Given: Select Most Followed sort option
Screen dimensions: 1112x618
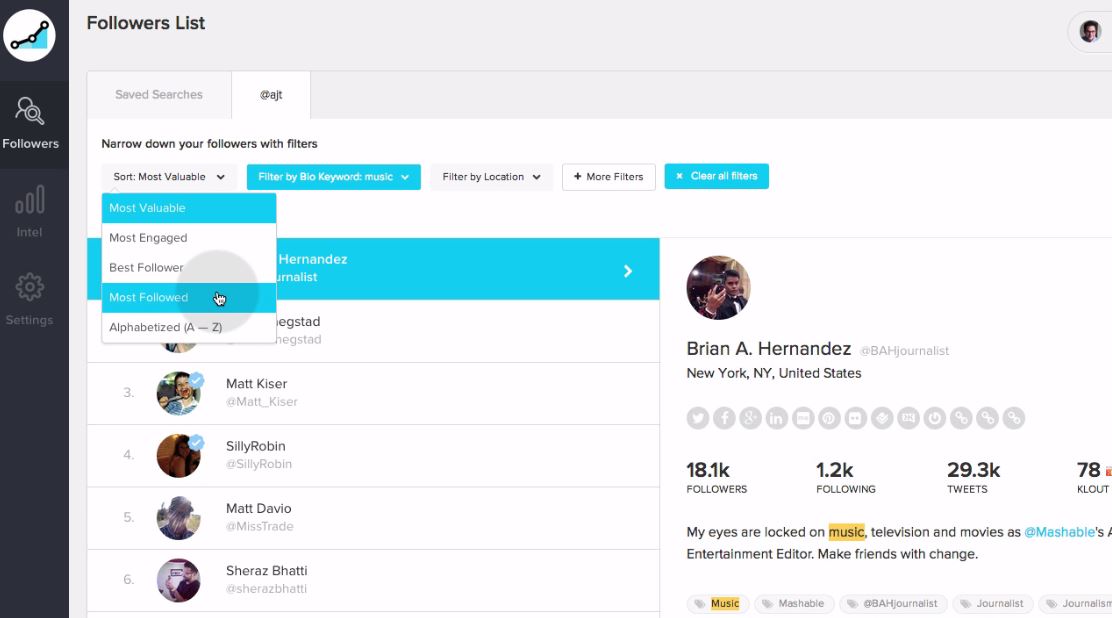Looking at the screenshot, I should point(149,298).
